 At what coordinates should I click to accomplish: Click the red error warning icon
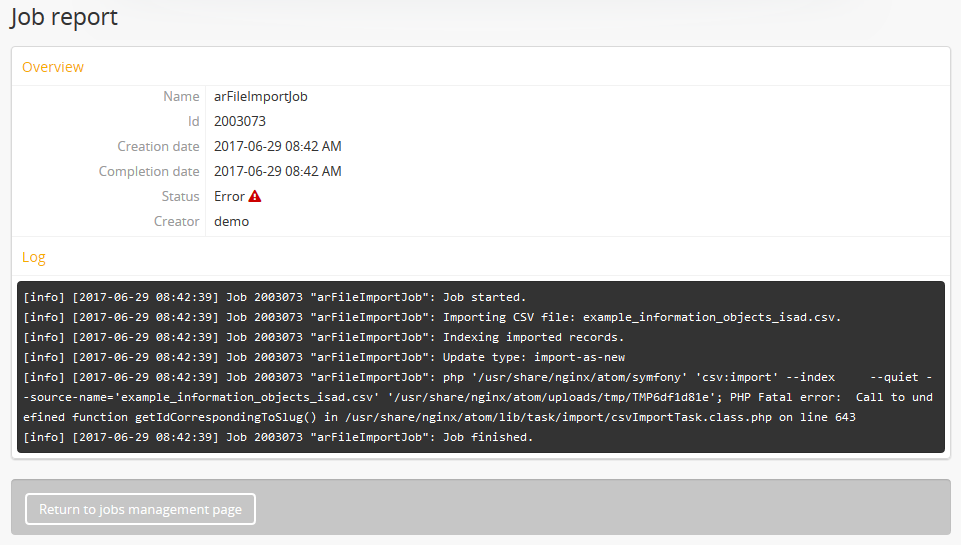coord(255,197)
